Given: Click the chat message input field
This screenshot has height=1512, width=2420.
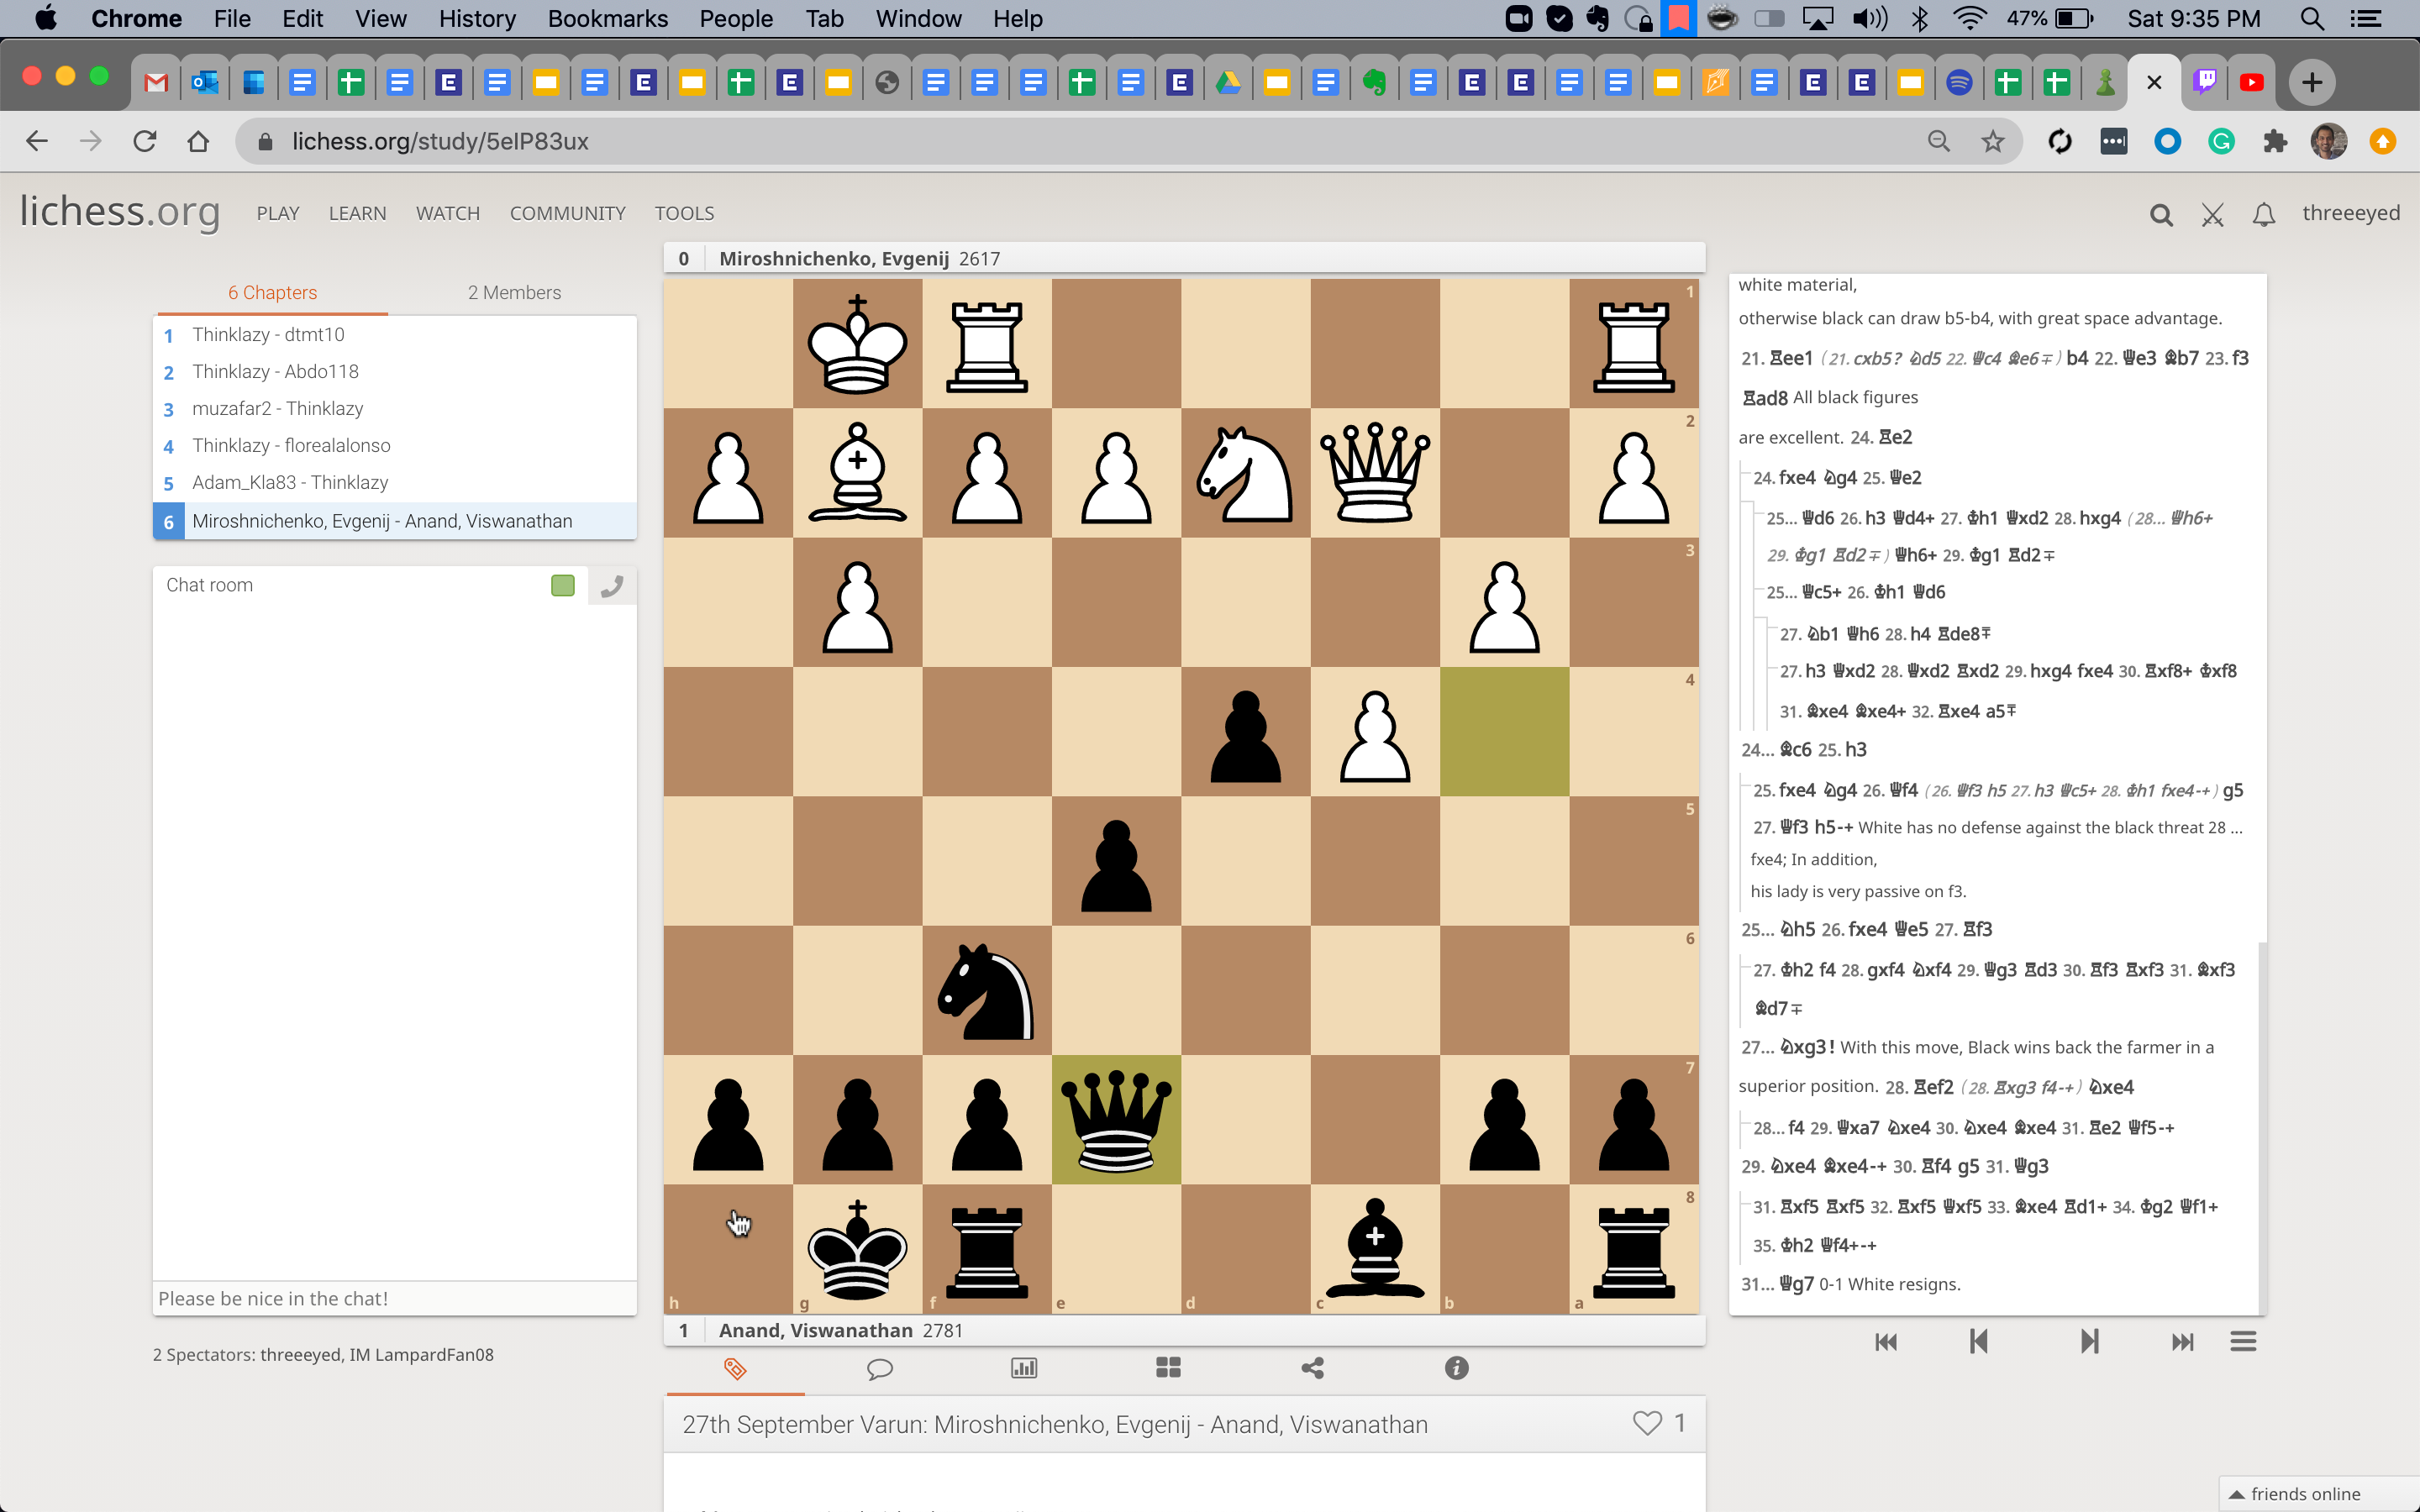Looking at the screenshot, I should [394, 1298].
